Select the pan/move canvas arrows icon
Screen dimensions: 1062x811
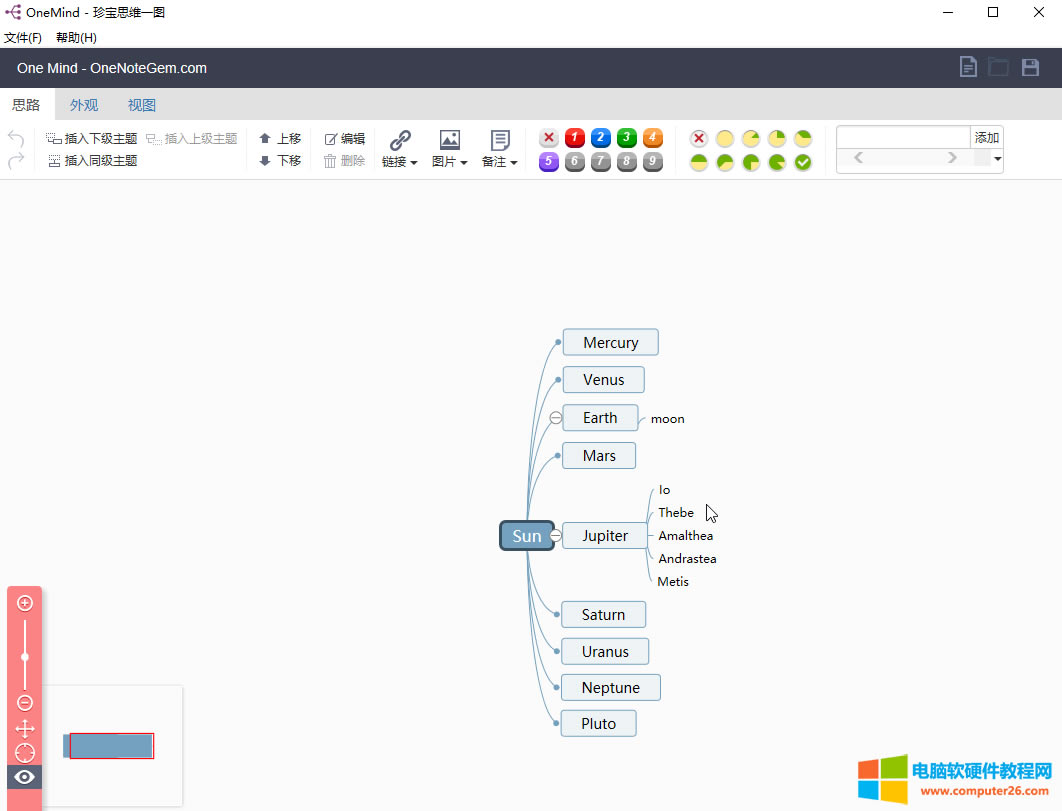pyautogui.click(x=25, y=729)
